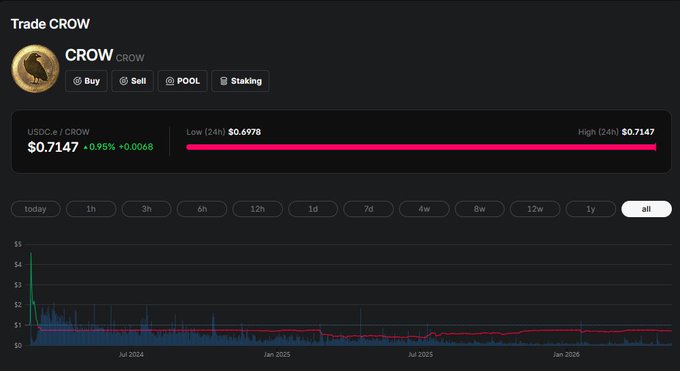This screenshot has height=371, width=680.
Task: Click the Jan 2025 axis label
Action: coord(277,355)
